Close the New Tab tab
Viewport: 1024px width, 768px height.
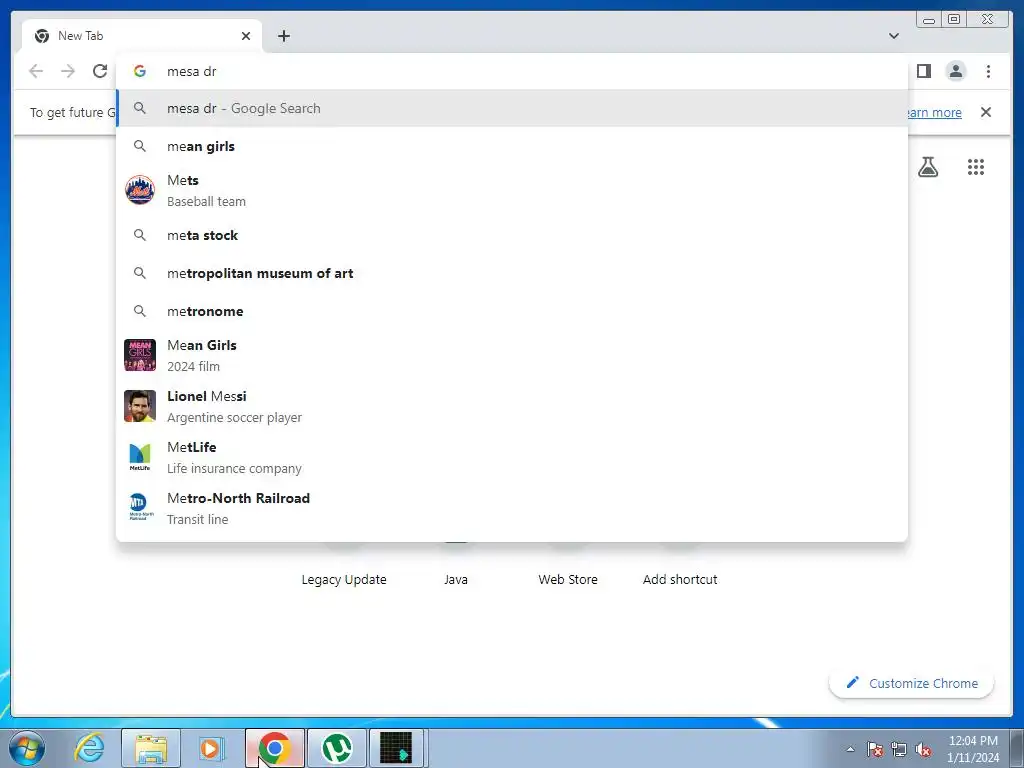click(x=246, y=36)
